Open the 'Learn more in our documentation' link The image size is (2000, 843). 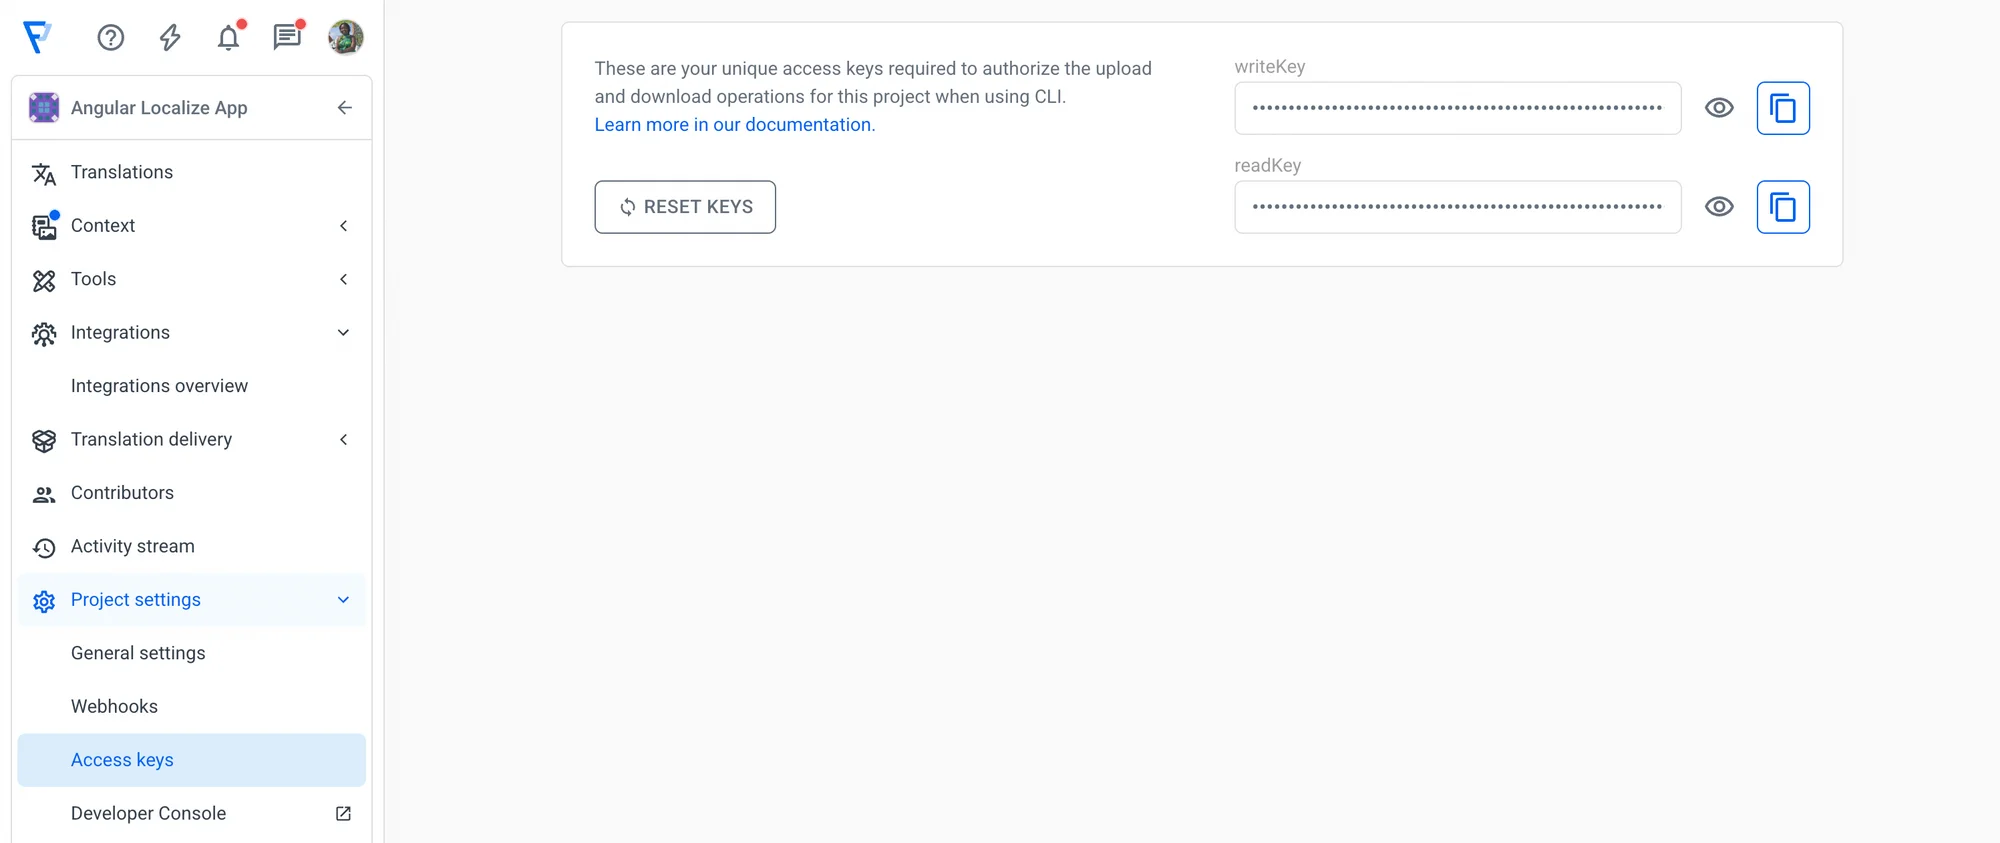tap(735, 125)
